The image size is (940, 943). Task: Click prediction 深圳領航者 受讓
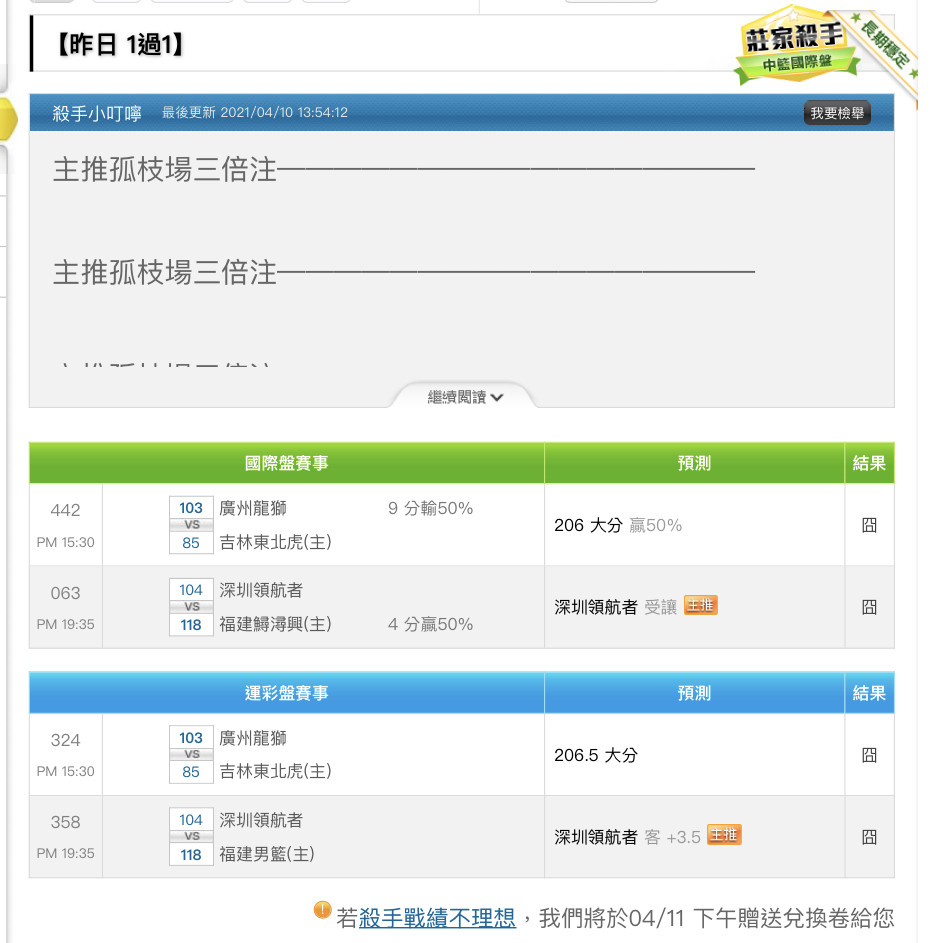point(615,607)
